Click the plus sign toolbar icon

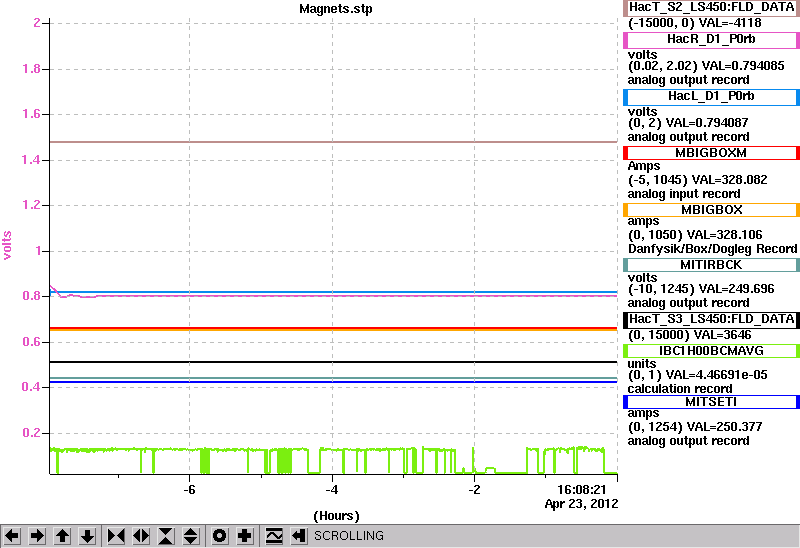(245, 536)
